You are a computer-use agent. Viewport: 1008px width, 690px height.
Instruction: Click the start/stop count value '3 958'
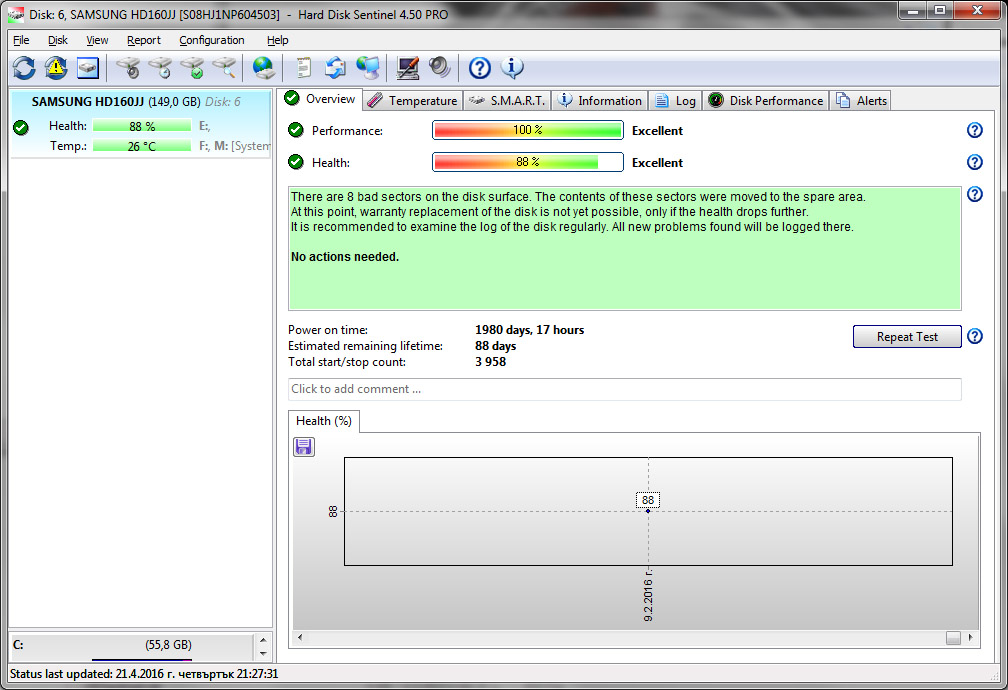(490, 362)
